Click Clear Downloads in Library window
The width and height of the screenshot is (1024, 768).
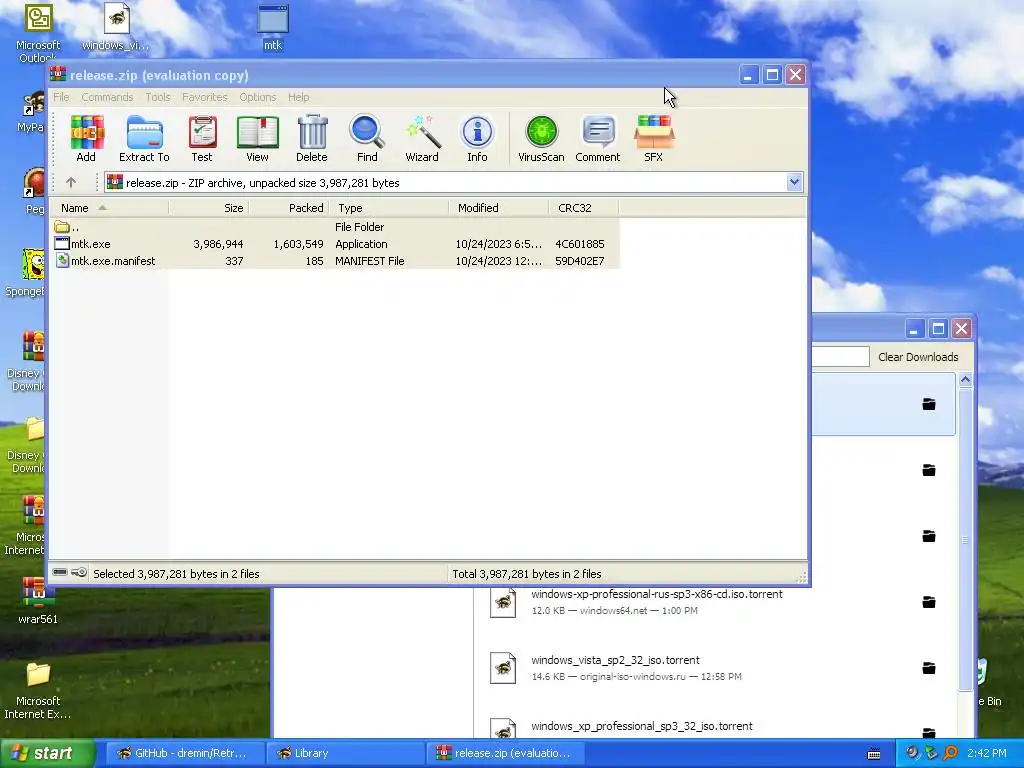pyautogui.click(x=918, y=357)
